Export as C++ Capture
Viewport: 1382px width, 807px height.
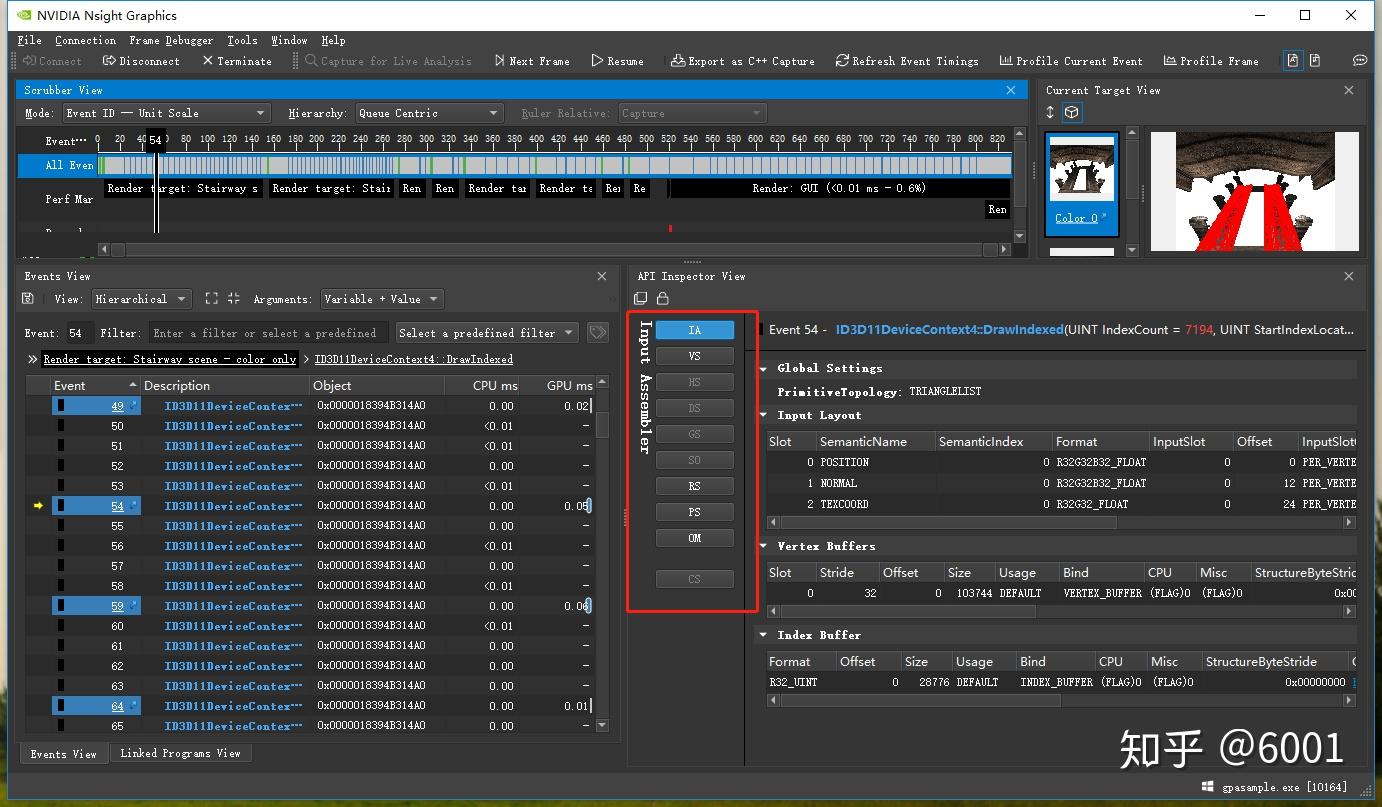coord(742,61)
